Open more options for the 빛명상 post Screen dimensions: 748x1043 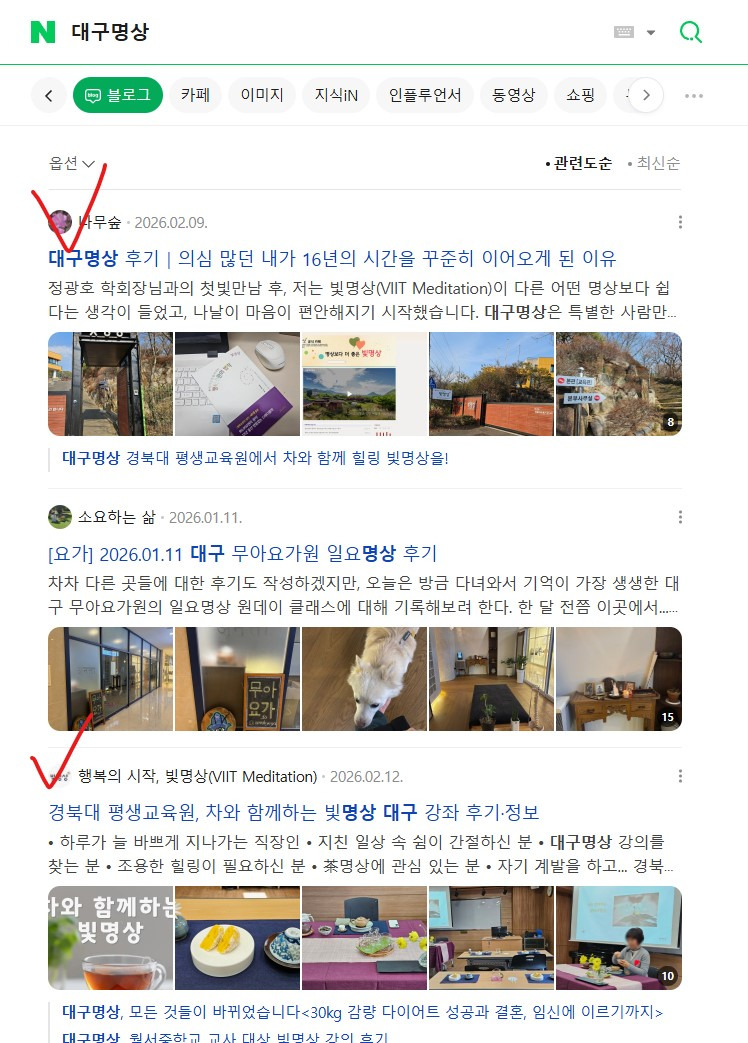coord(680,776)
